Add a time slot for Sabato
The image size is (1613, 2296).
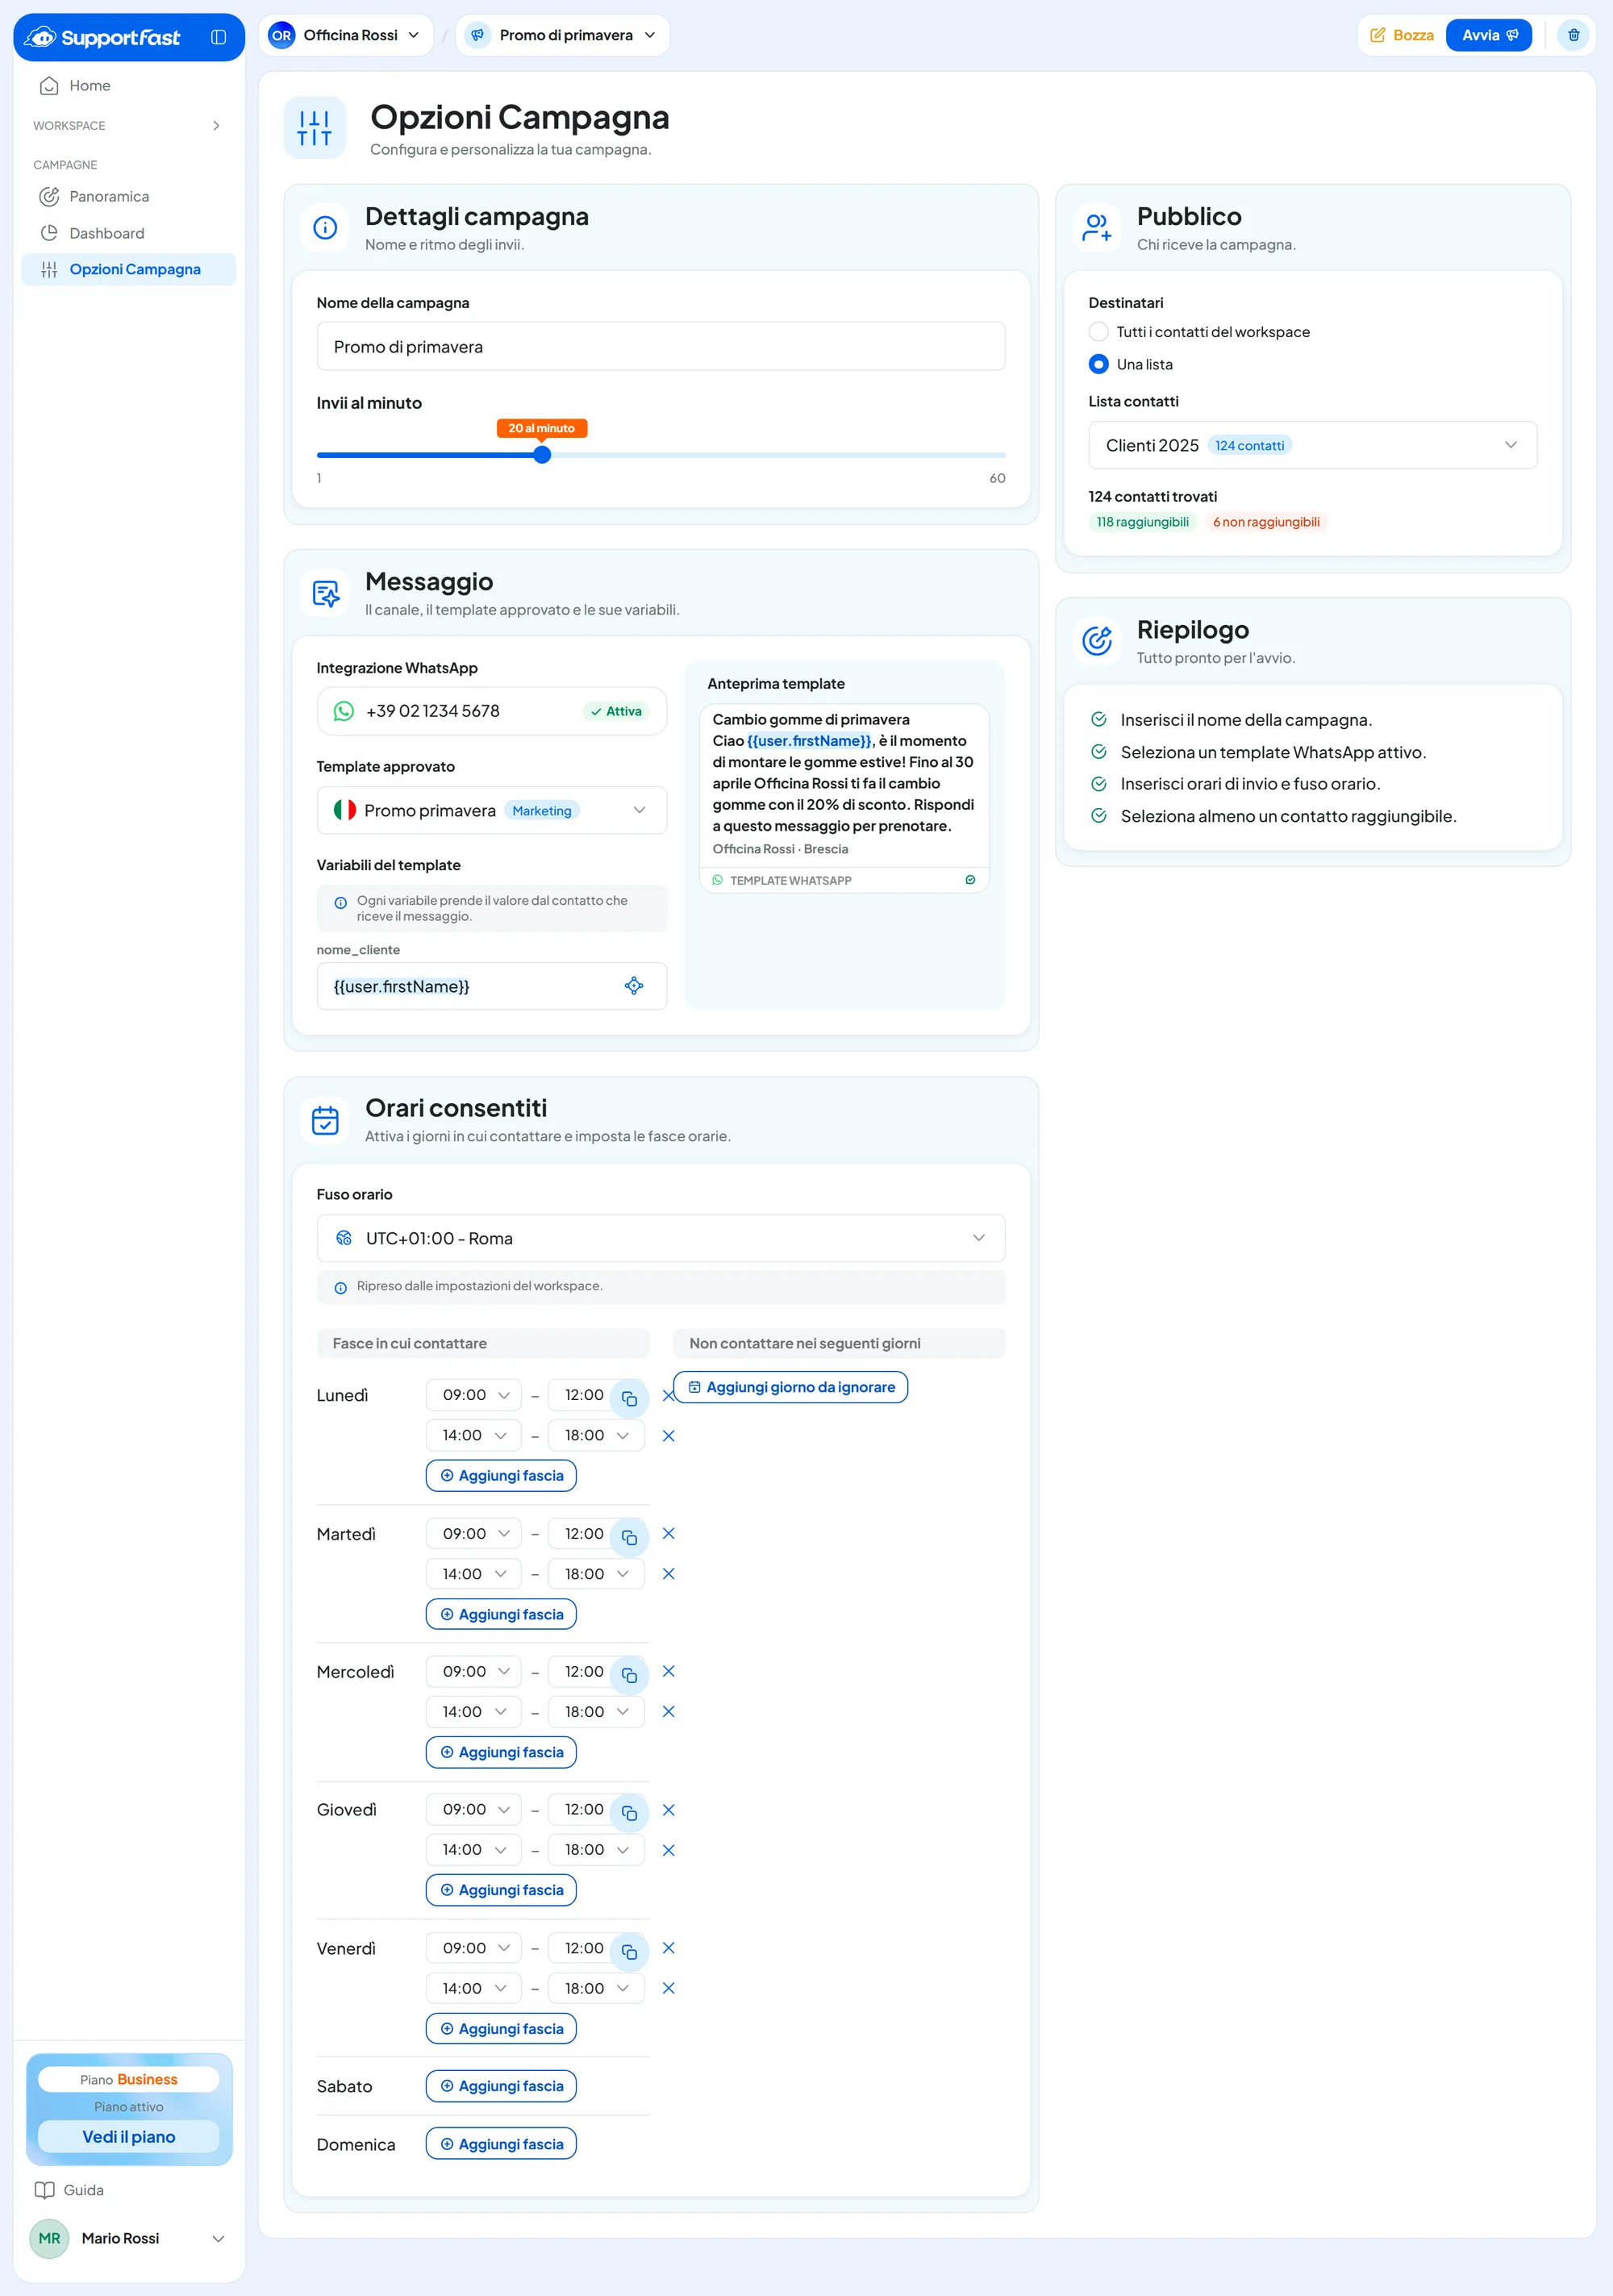[x=501, y=2086]
